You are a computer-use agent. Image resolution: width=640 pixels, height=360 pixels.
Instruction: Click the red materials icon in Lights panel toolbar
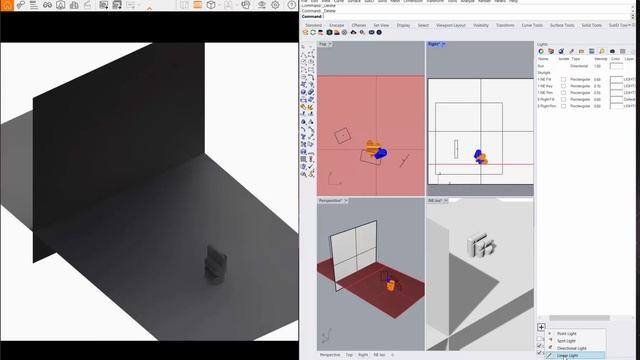(x=551, y=51)
